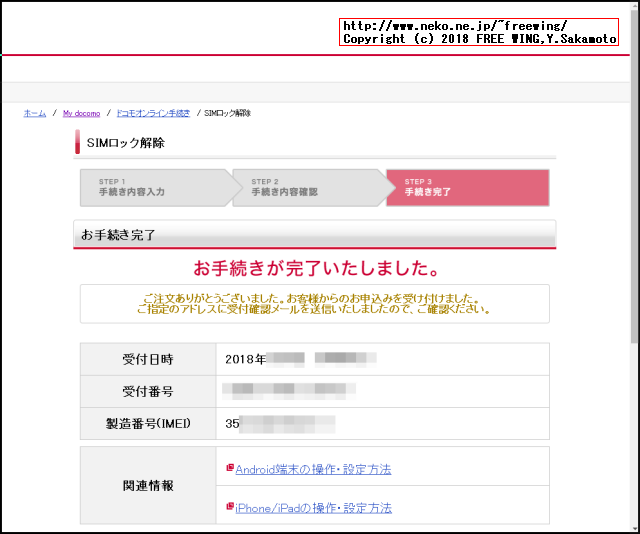Open Android端末の操作・設定方法 link
This screenshot has height=534, width=640.
tap(313, 469)
